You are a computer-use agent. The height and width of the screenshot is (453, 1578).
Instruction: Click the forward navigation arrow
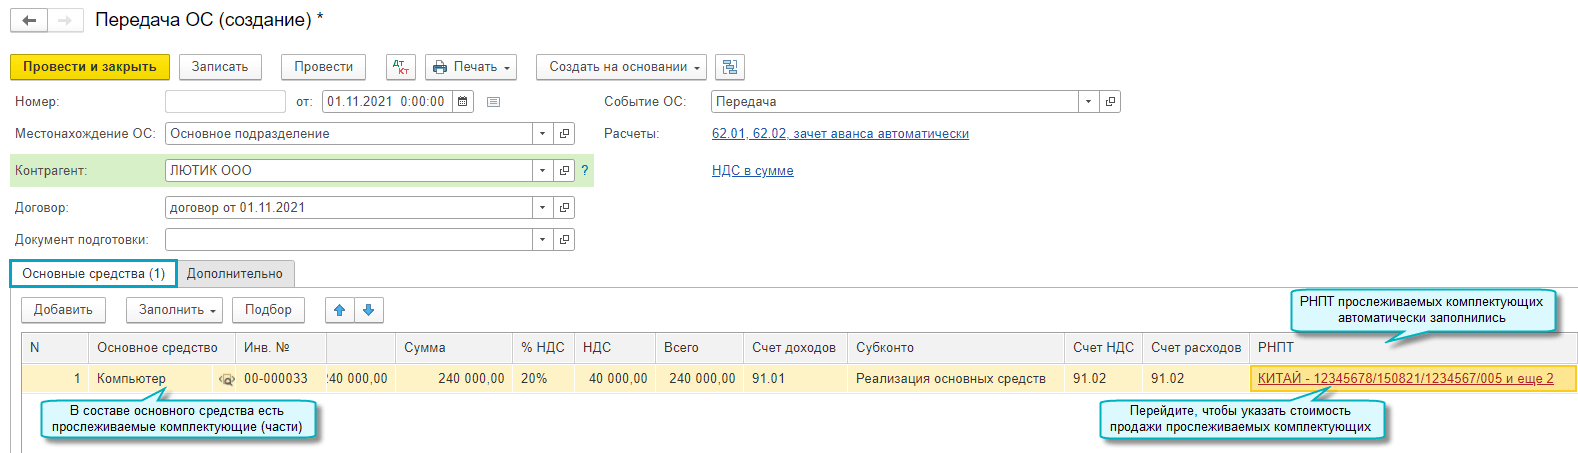coord(65,20)
